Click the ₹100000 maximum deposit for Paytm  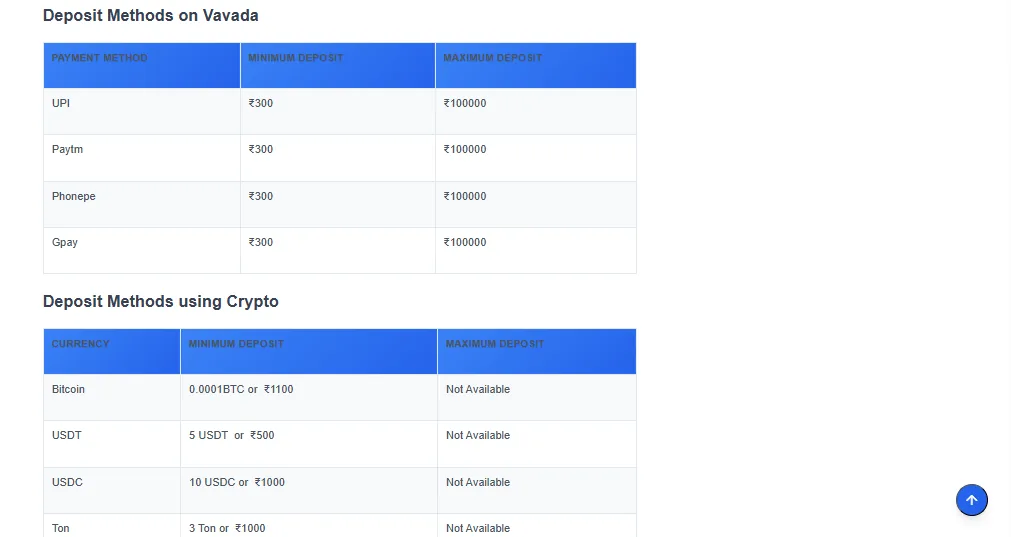click(536, 157)
